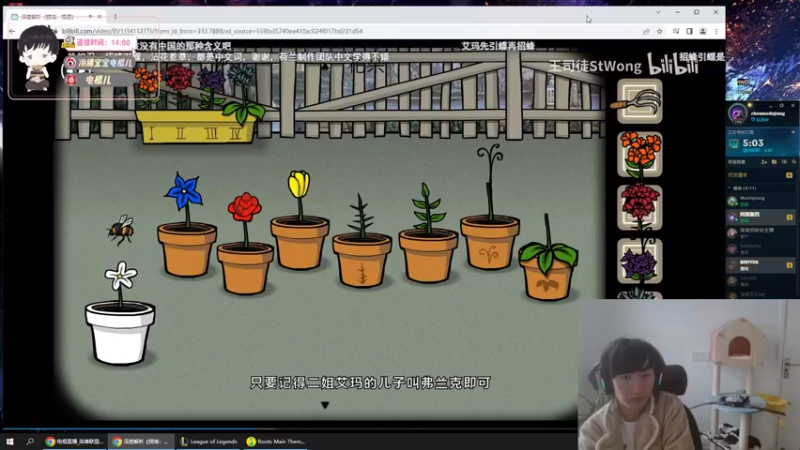The height and width of the screenshot is (450, 800).
Task: Toggle Chrome side panel
Action: (x=689, y=31)
